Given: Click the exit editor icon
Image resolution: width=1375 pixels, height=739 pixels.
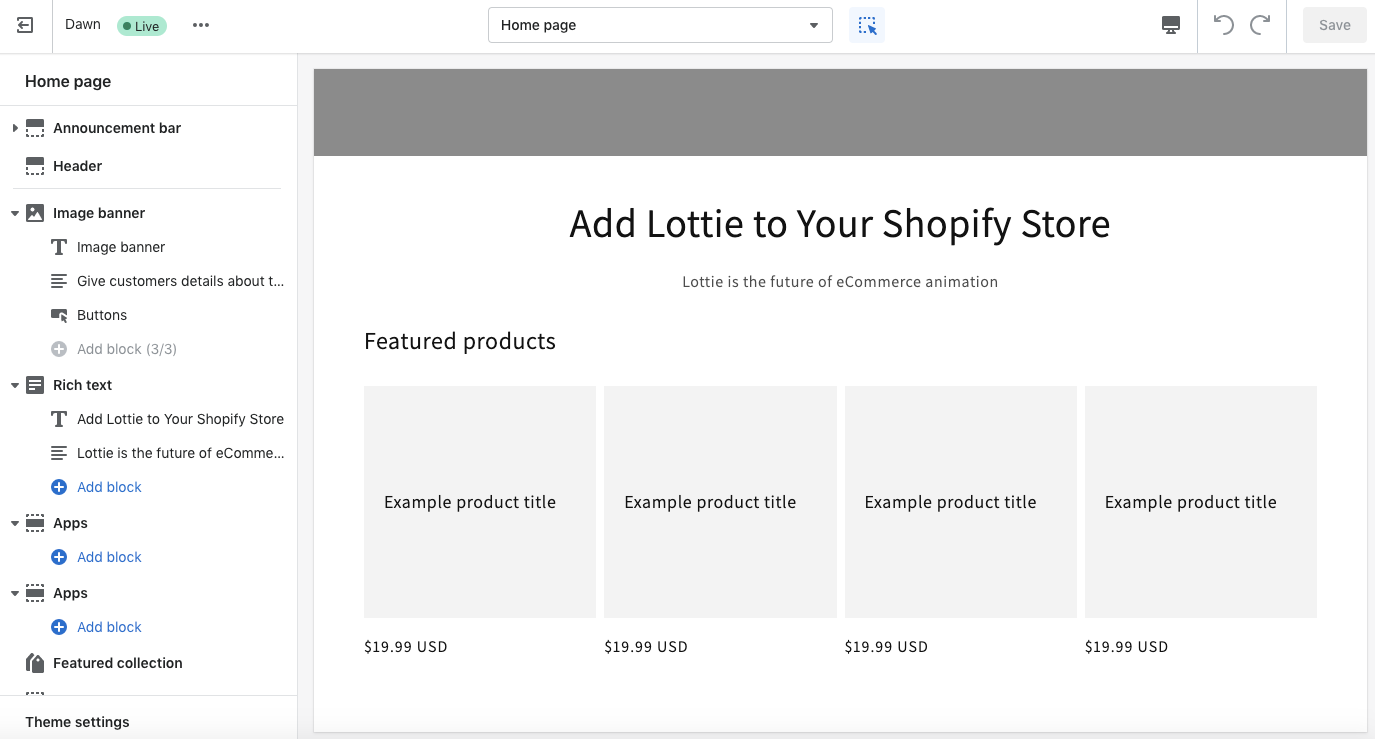Looking at the screenshot, I should coord(26,26).
